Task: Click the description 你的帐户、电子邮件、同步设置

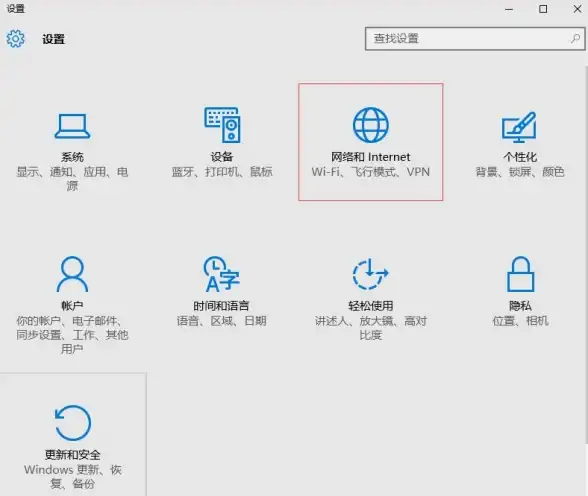Action: tap(72, 335)
